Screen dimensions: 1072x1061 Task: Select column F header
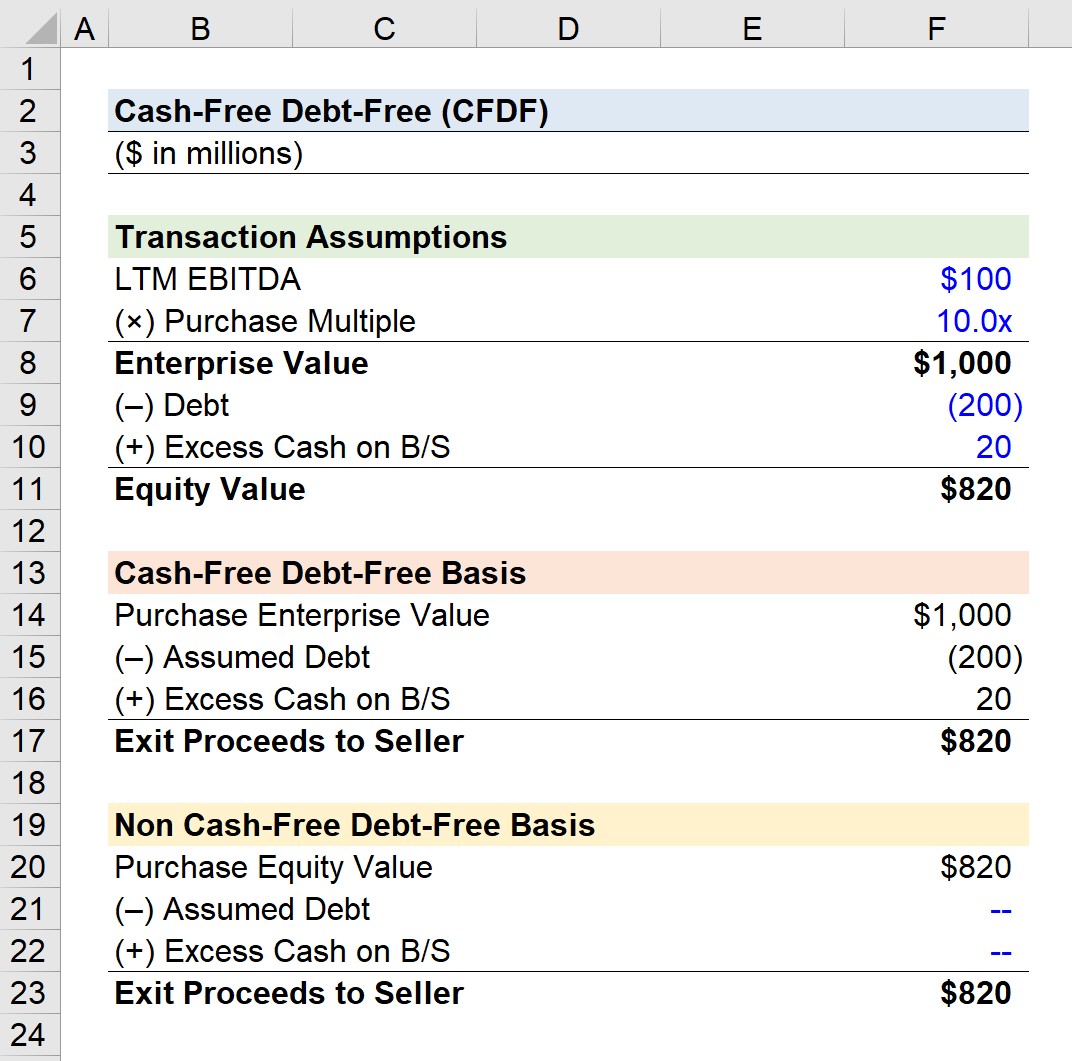(x=936, y=28)
